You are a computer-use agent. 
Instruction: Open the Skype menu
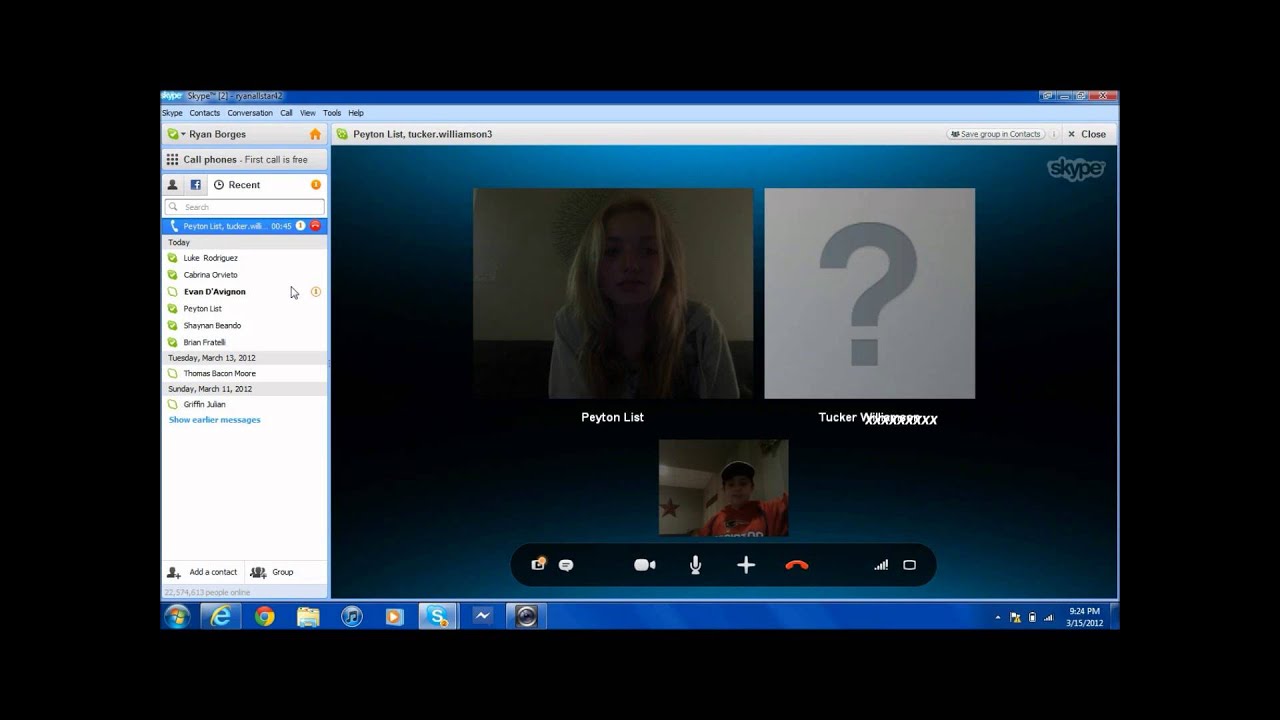coord(172,113)
